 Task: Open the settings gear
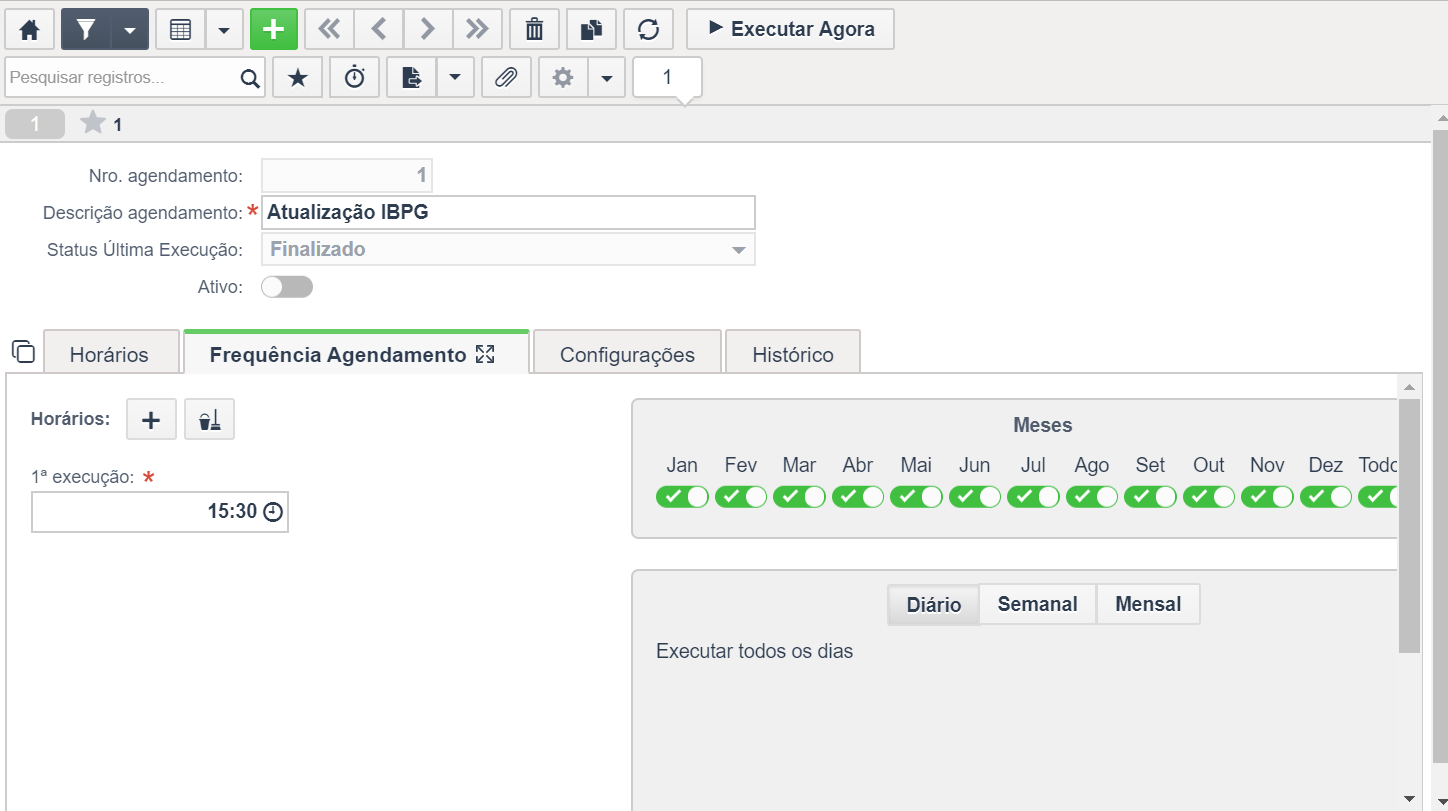(563, 78)
